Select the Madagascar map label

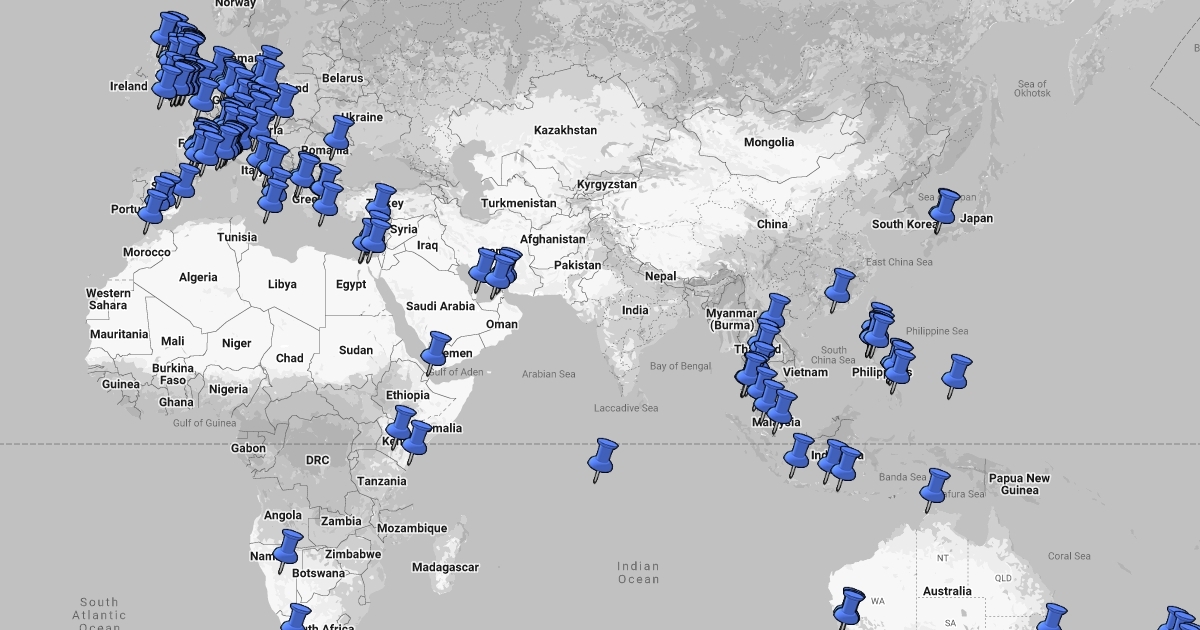point(445,567)
